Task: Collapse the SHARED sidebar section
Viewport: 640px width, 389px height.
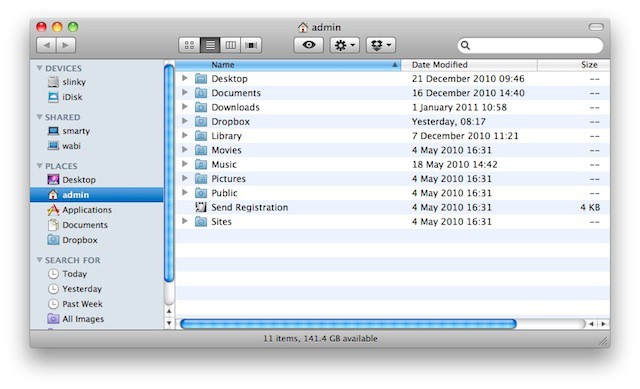Action: click(39, 117)
